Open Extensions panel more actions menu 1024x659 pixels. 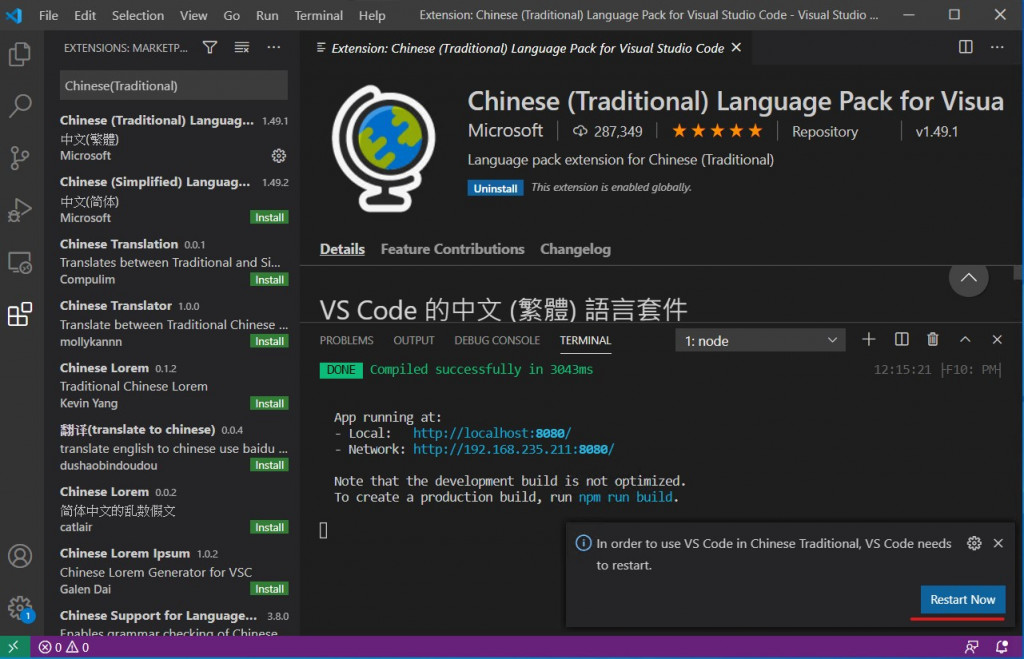pos(274,48)
